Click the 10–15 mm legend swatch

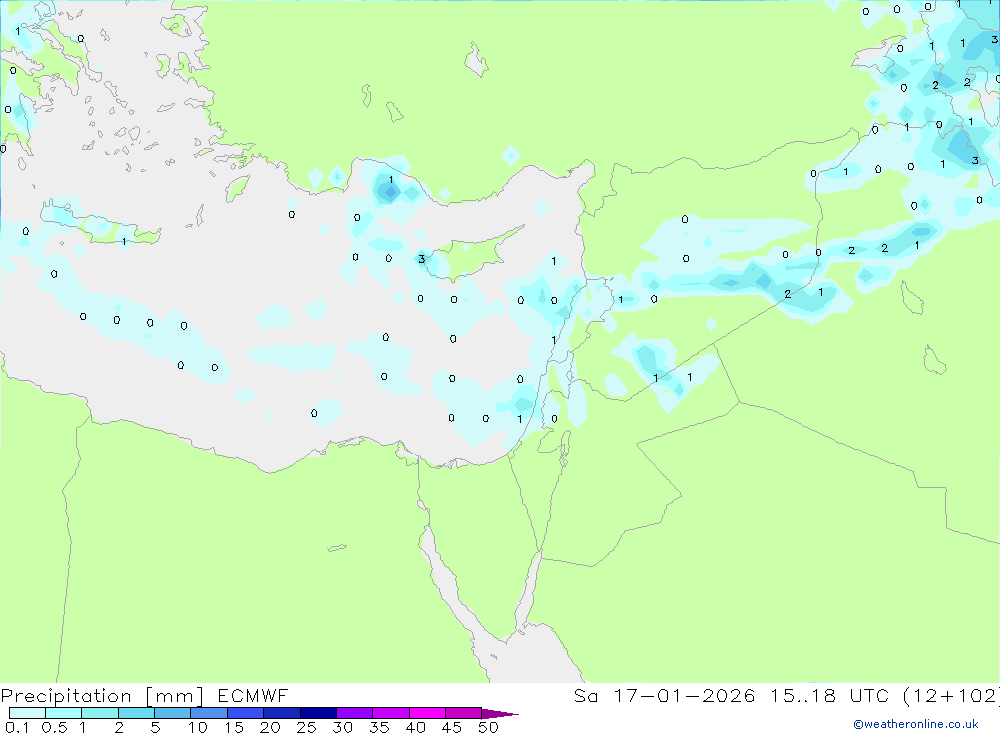tap(209, 713)
